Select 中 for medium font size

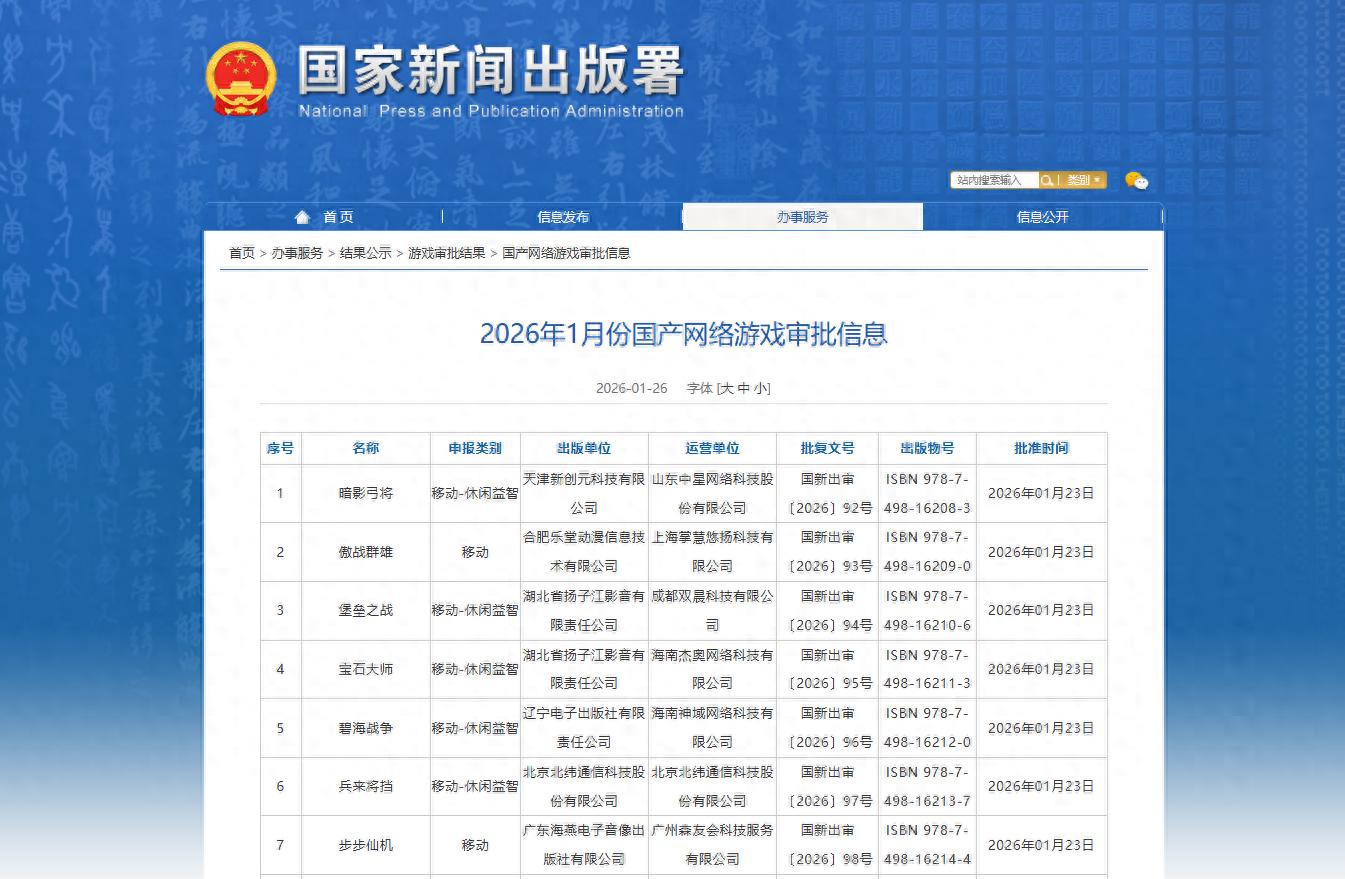click(x=743, y=388)
